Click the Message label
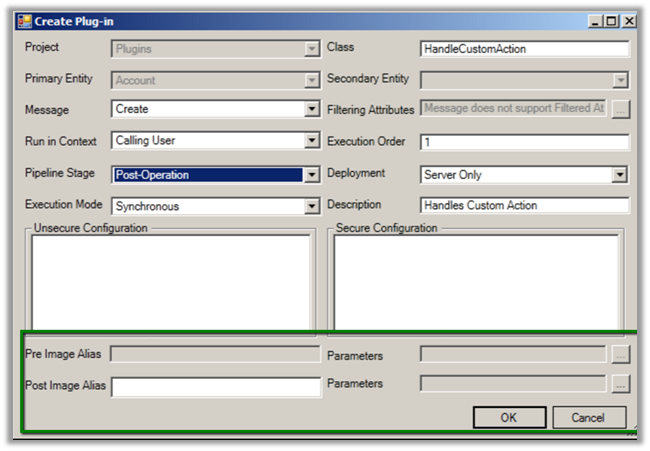 coord(47,110)
